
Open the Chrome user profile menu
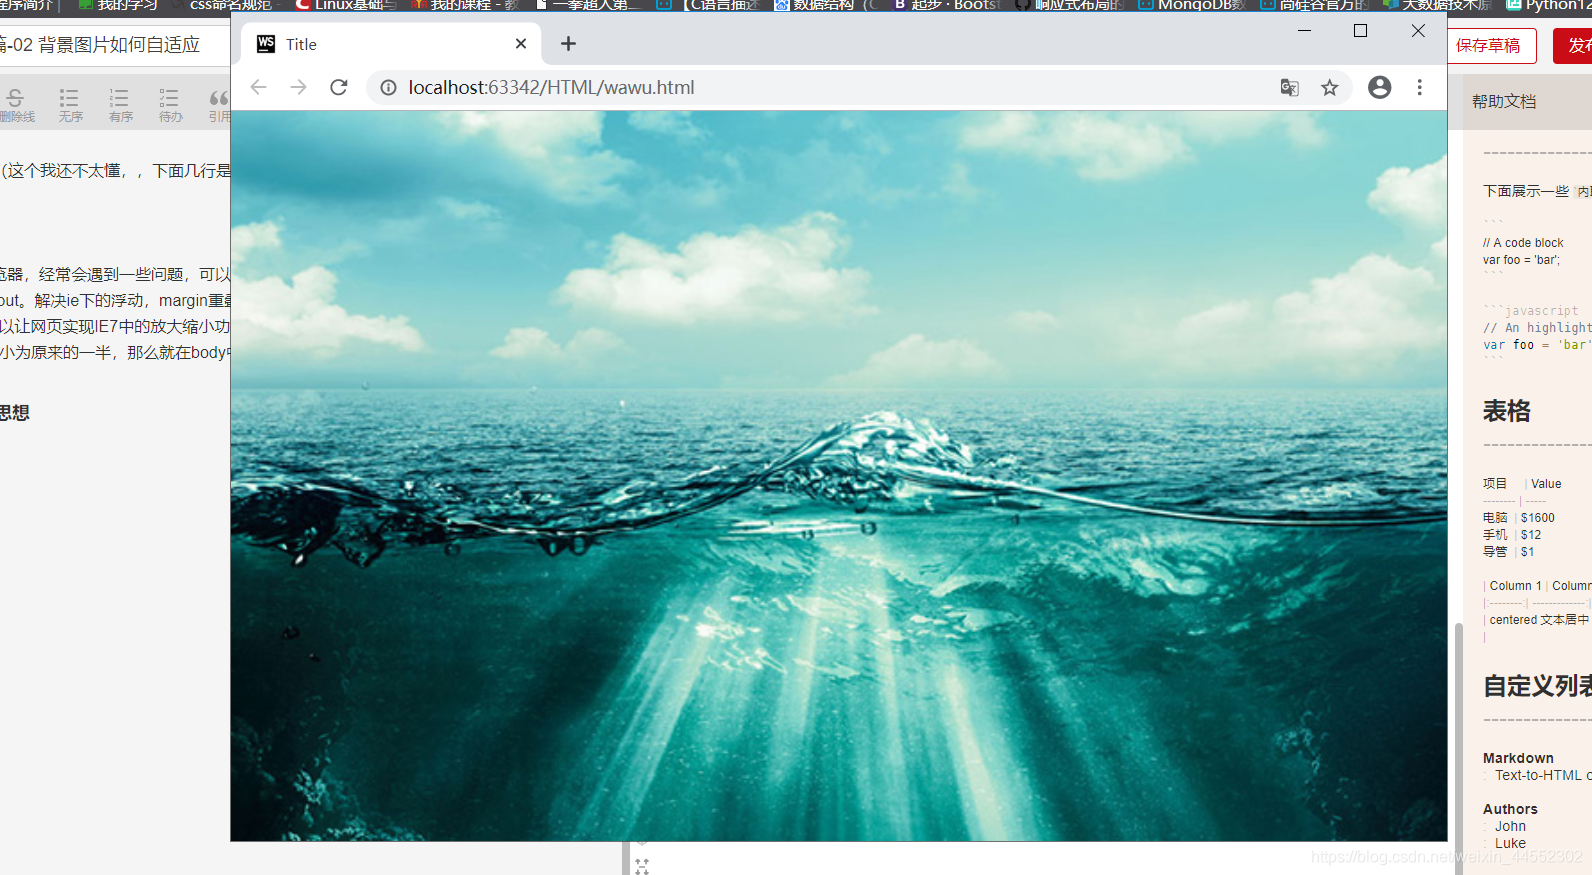click(1379, 87)
